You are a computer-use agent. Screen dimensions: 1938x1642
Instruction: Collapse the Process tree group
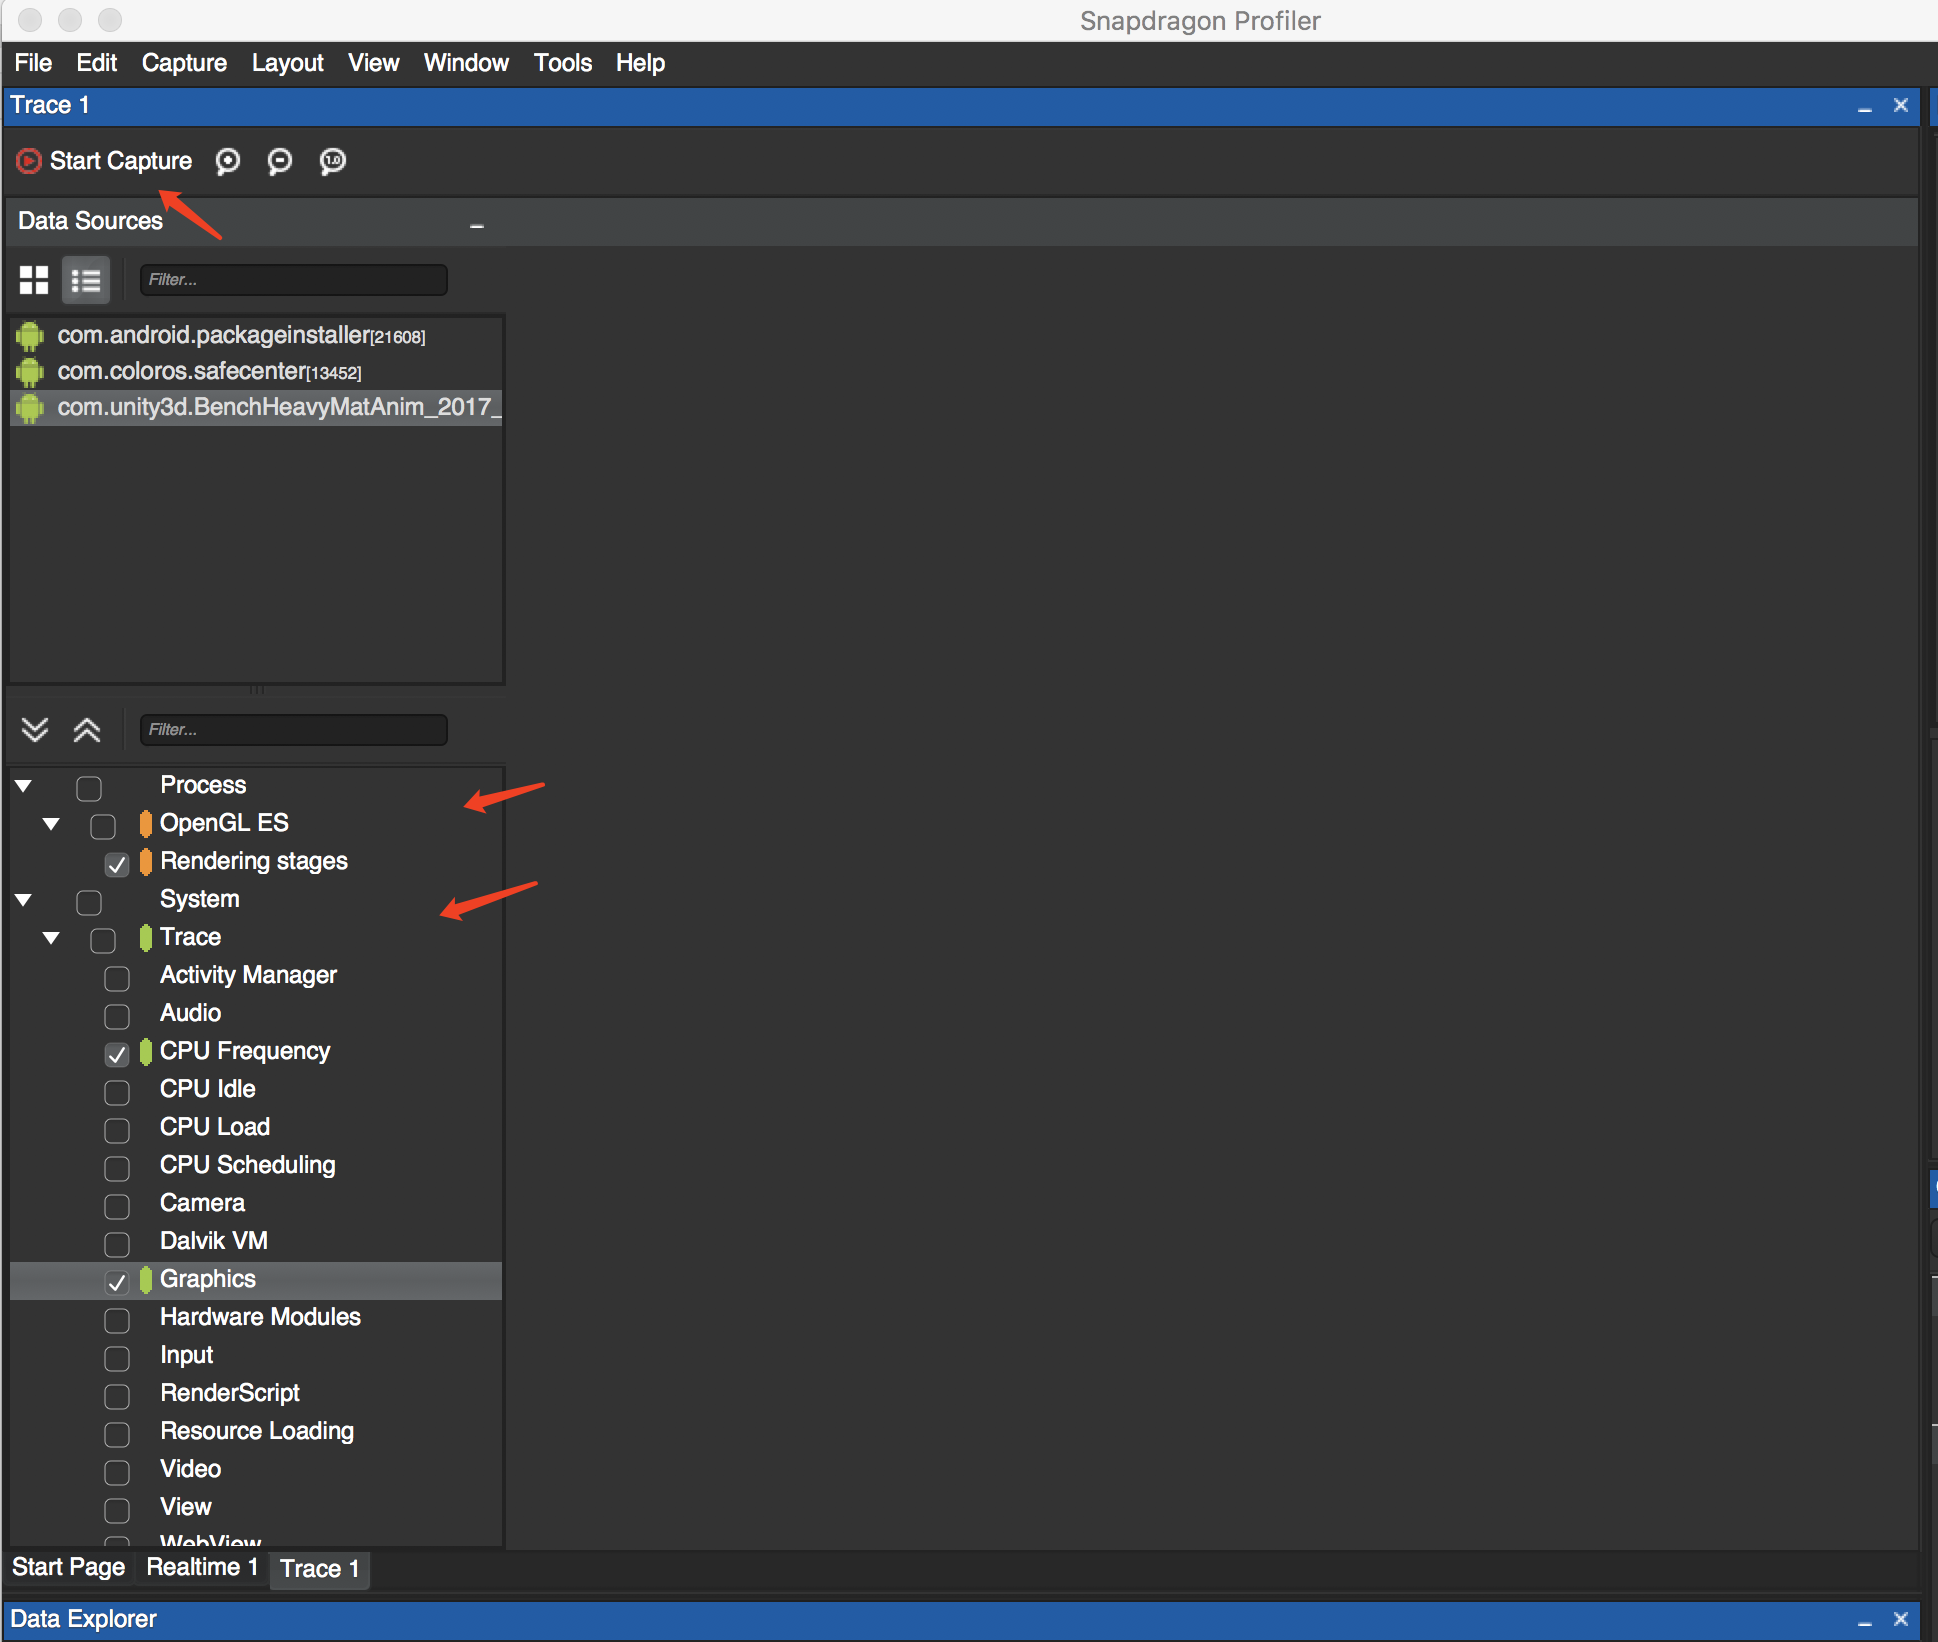[x=24, y=786]
